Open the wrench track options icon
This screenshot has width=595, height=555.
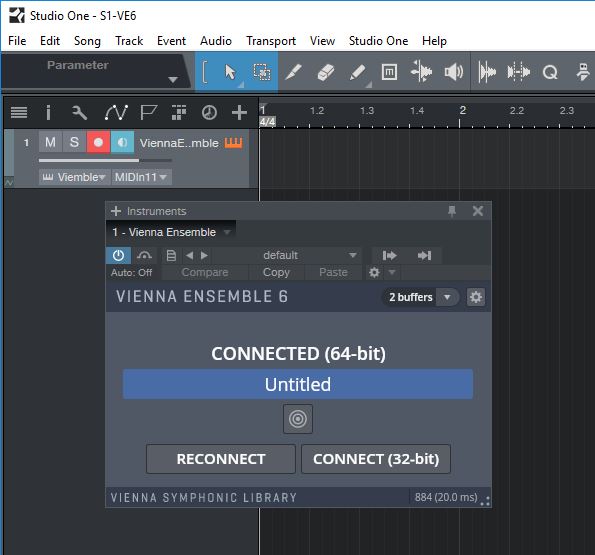(x=79, y=112)
